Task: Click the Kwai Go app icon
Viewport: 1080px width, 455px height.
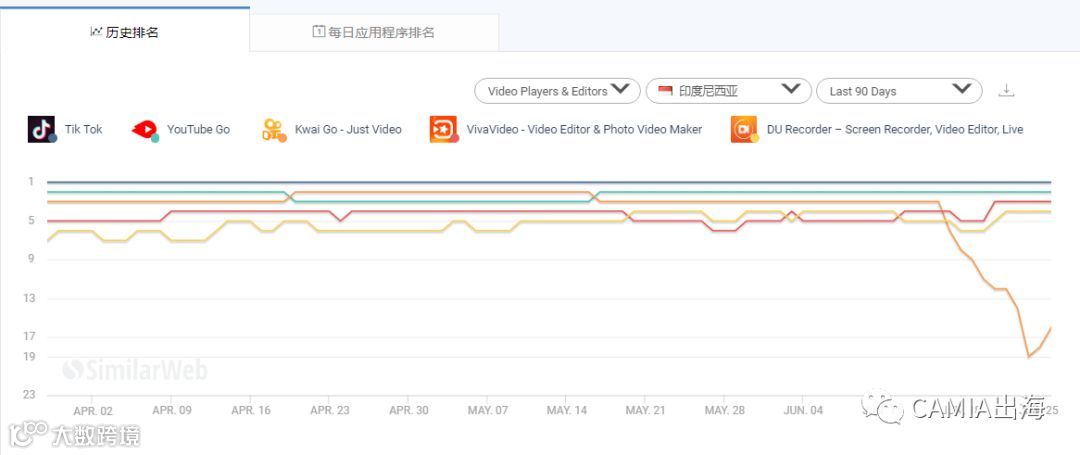Action: [x=273, y=129]
